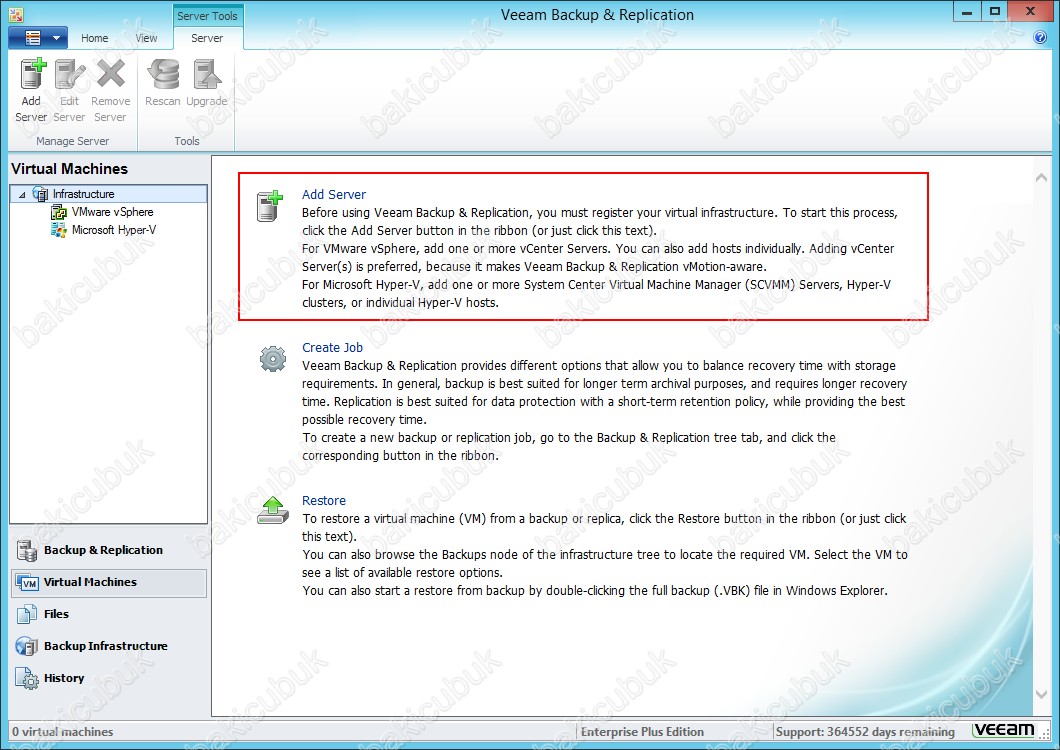Click the 'Manage Server' ribbon group label
Image resolution: width=1060 pixels, height=750 pixels.
click(x=72, y=141)
